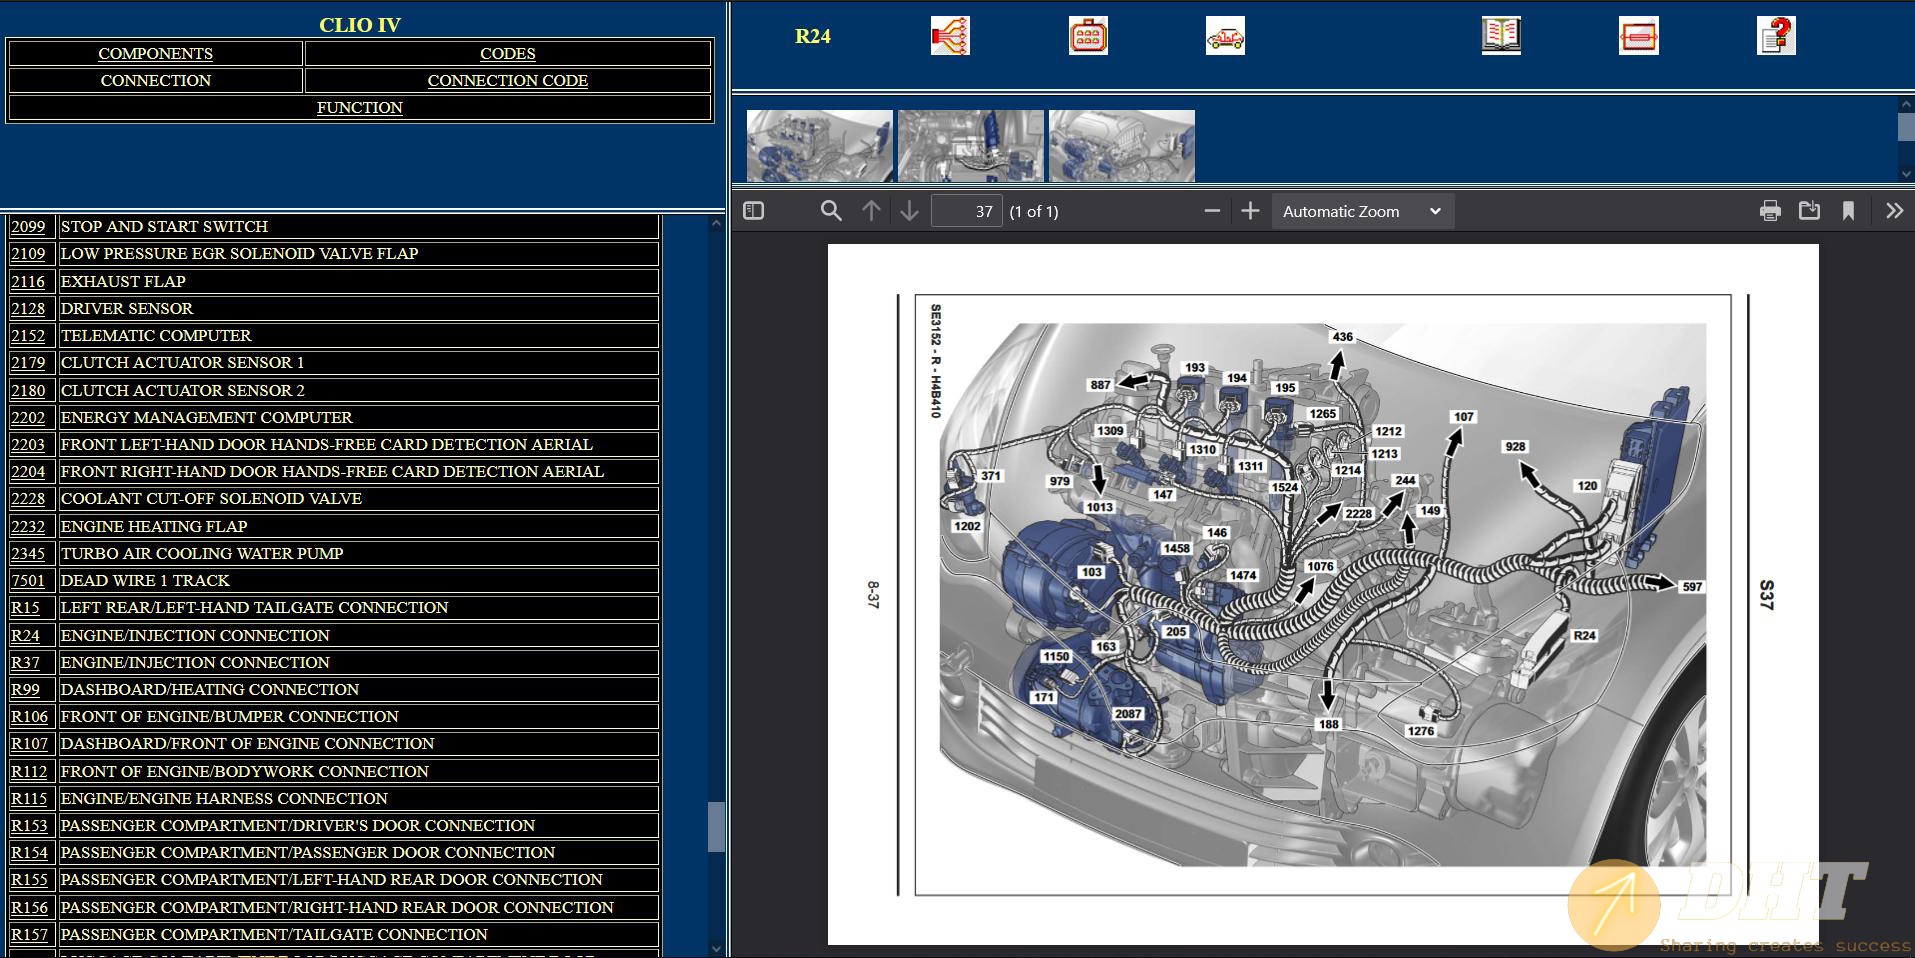Image resolution: width=1915 pixels, height=958 pixels.
Task: Click connection link R107
Action: (x=29, y=743)
